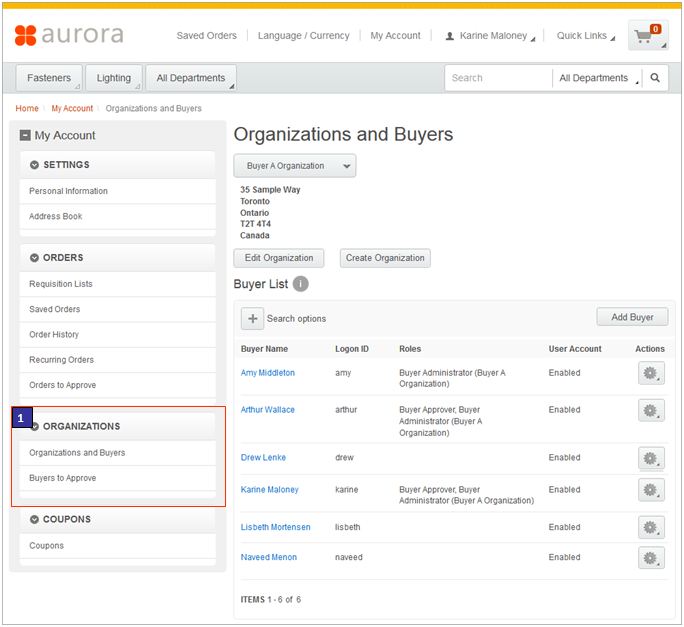Viewport: 684px width, 627px height.
Task: Collapse the Settings section
Action: 35,165
